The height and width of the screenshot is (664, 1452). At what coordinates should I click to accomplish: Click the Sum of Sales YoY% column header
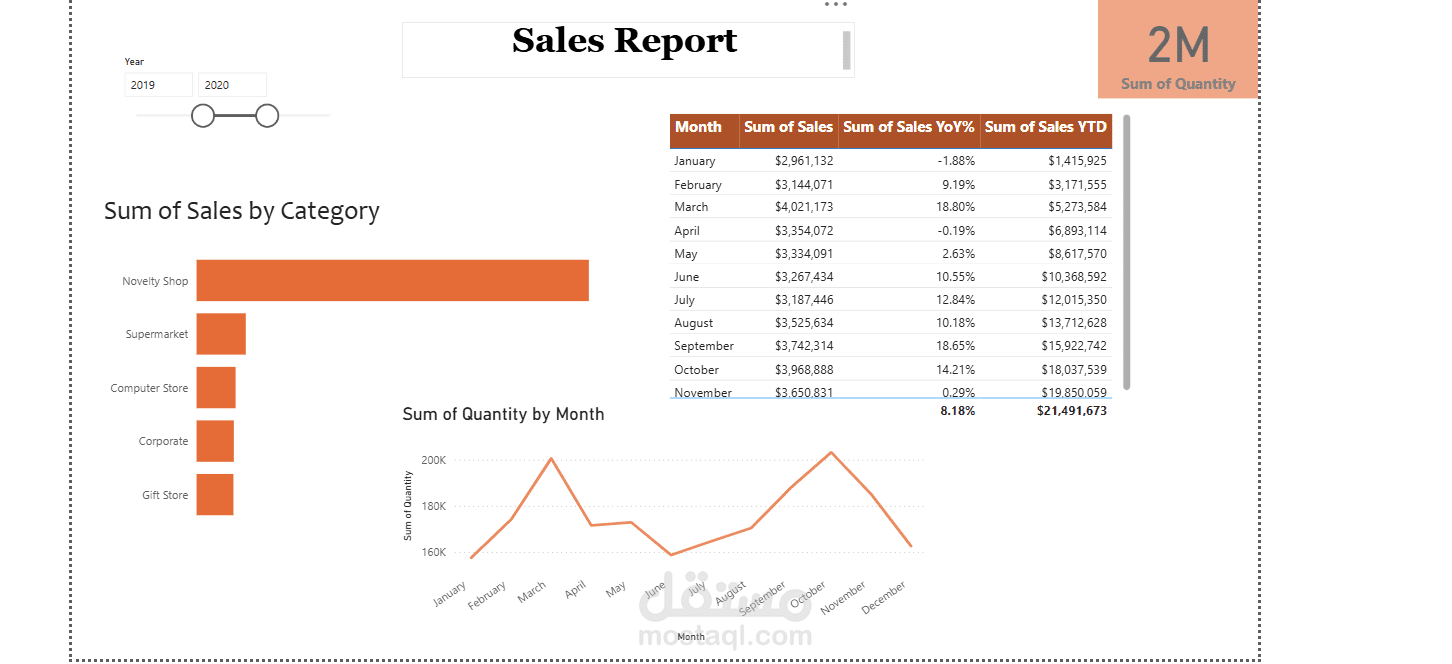[908, 127]
